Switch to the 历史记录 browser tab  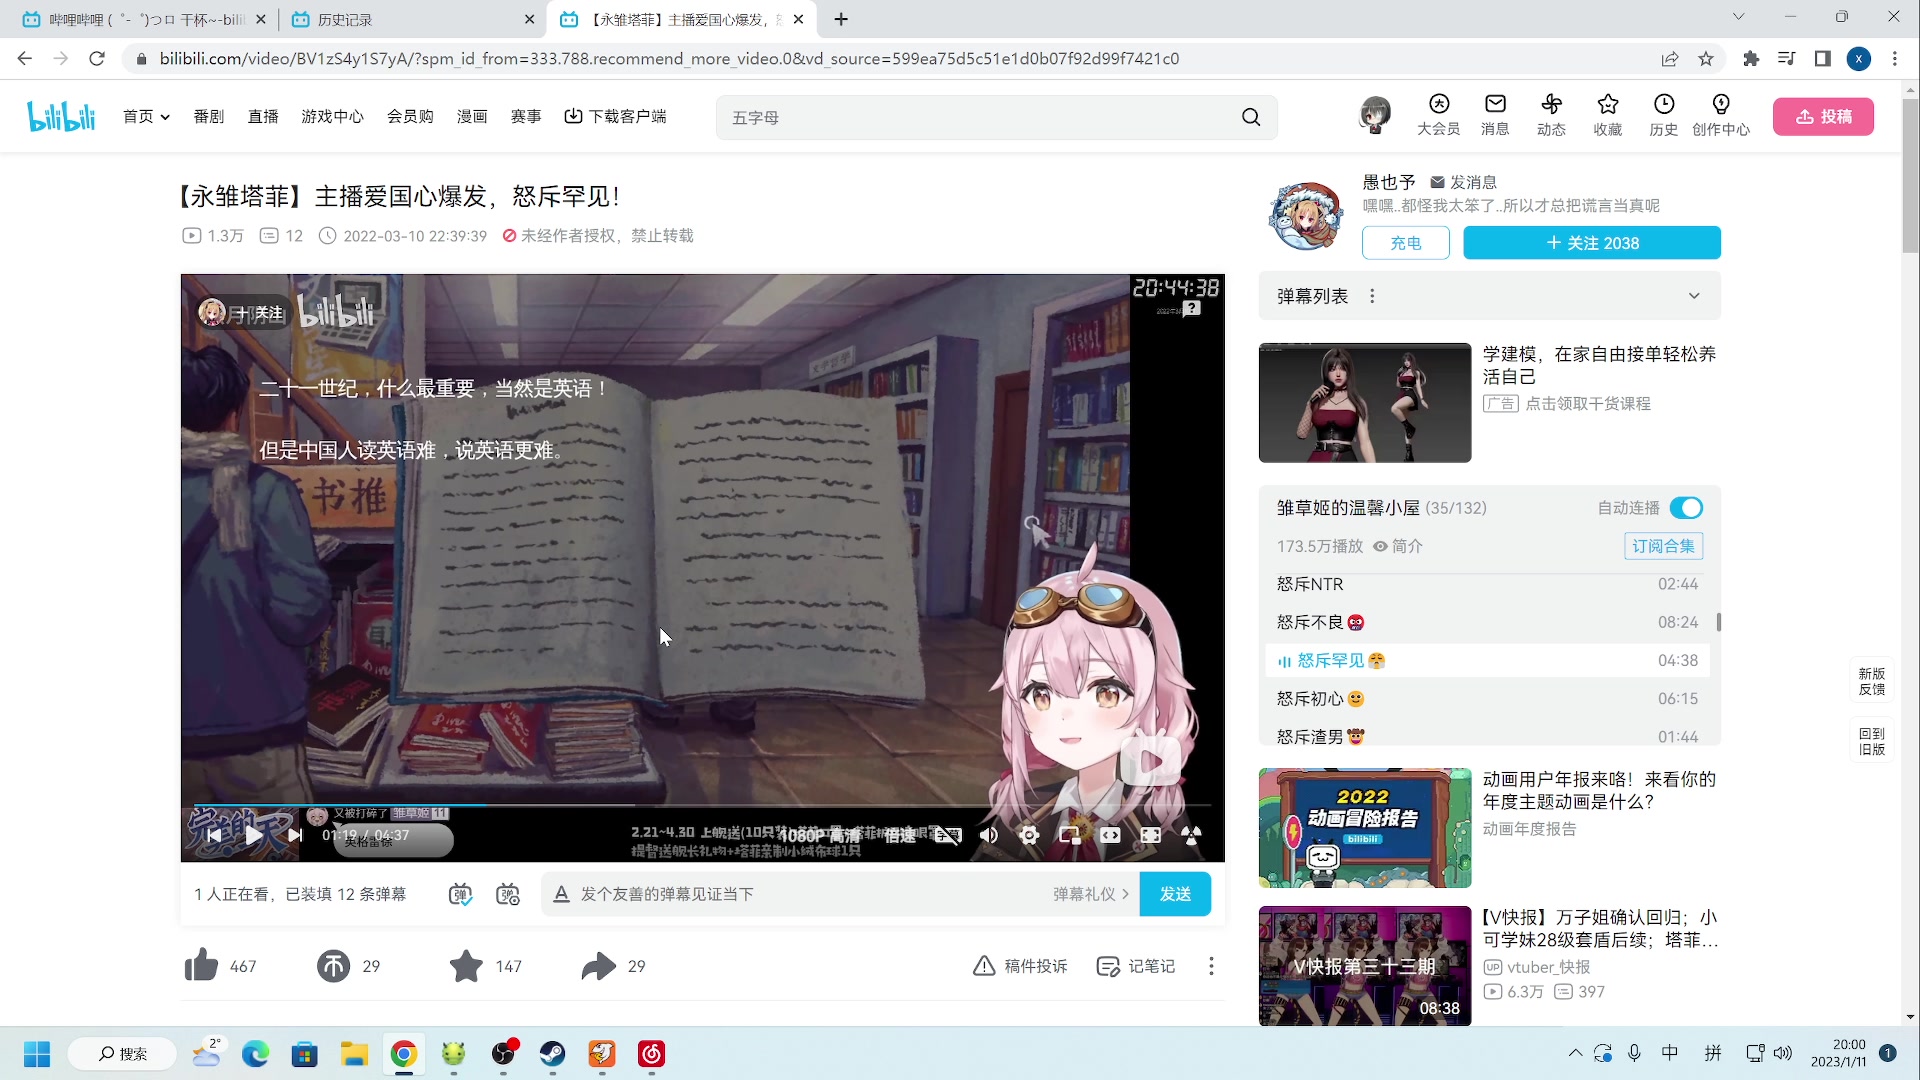tap(344, 19)
